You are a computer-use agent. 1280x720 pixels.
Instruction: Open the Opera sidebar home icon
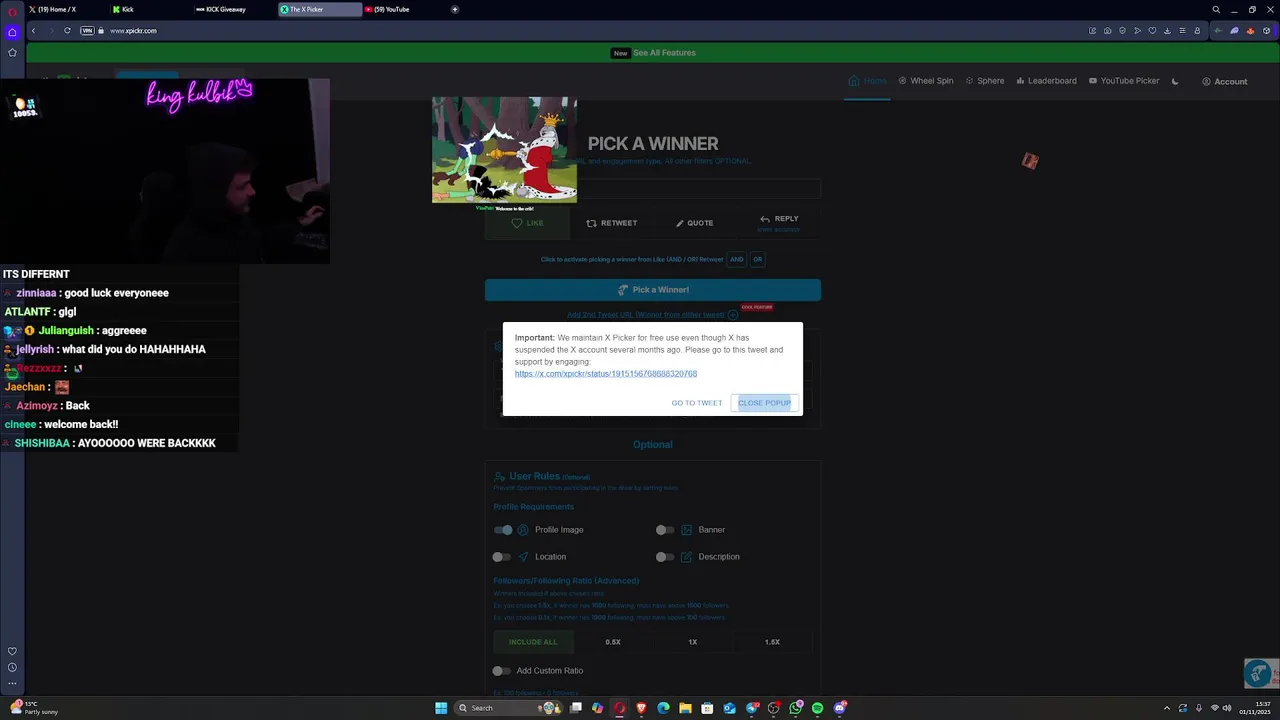(12, 32)
